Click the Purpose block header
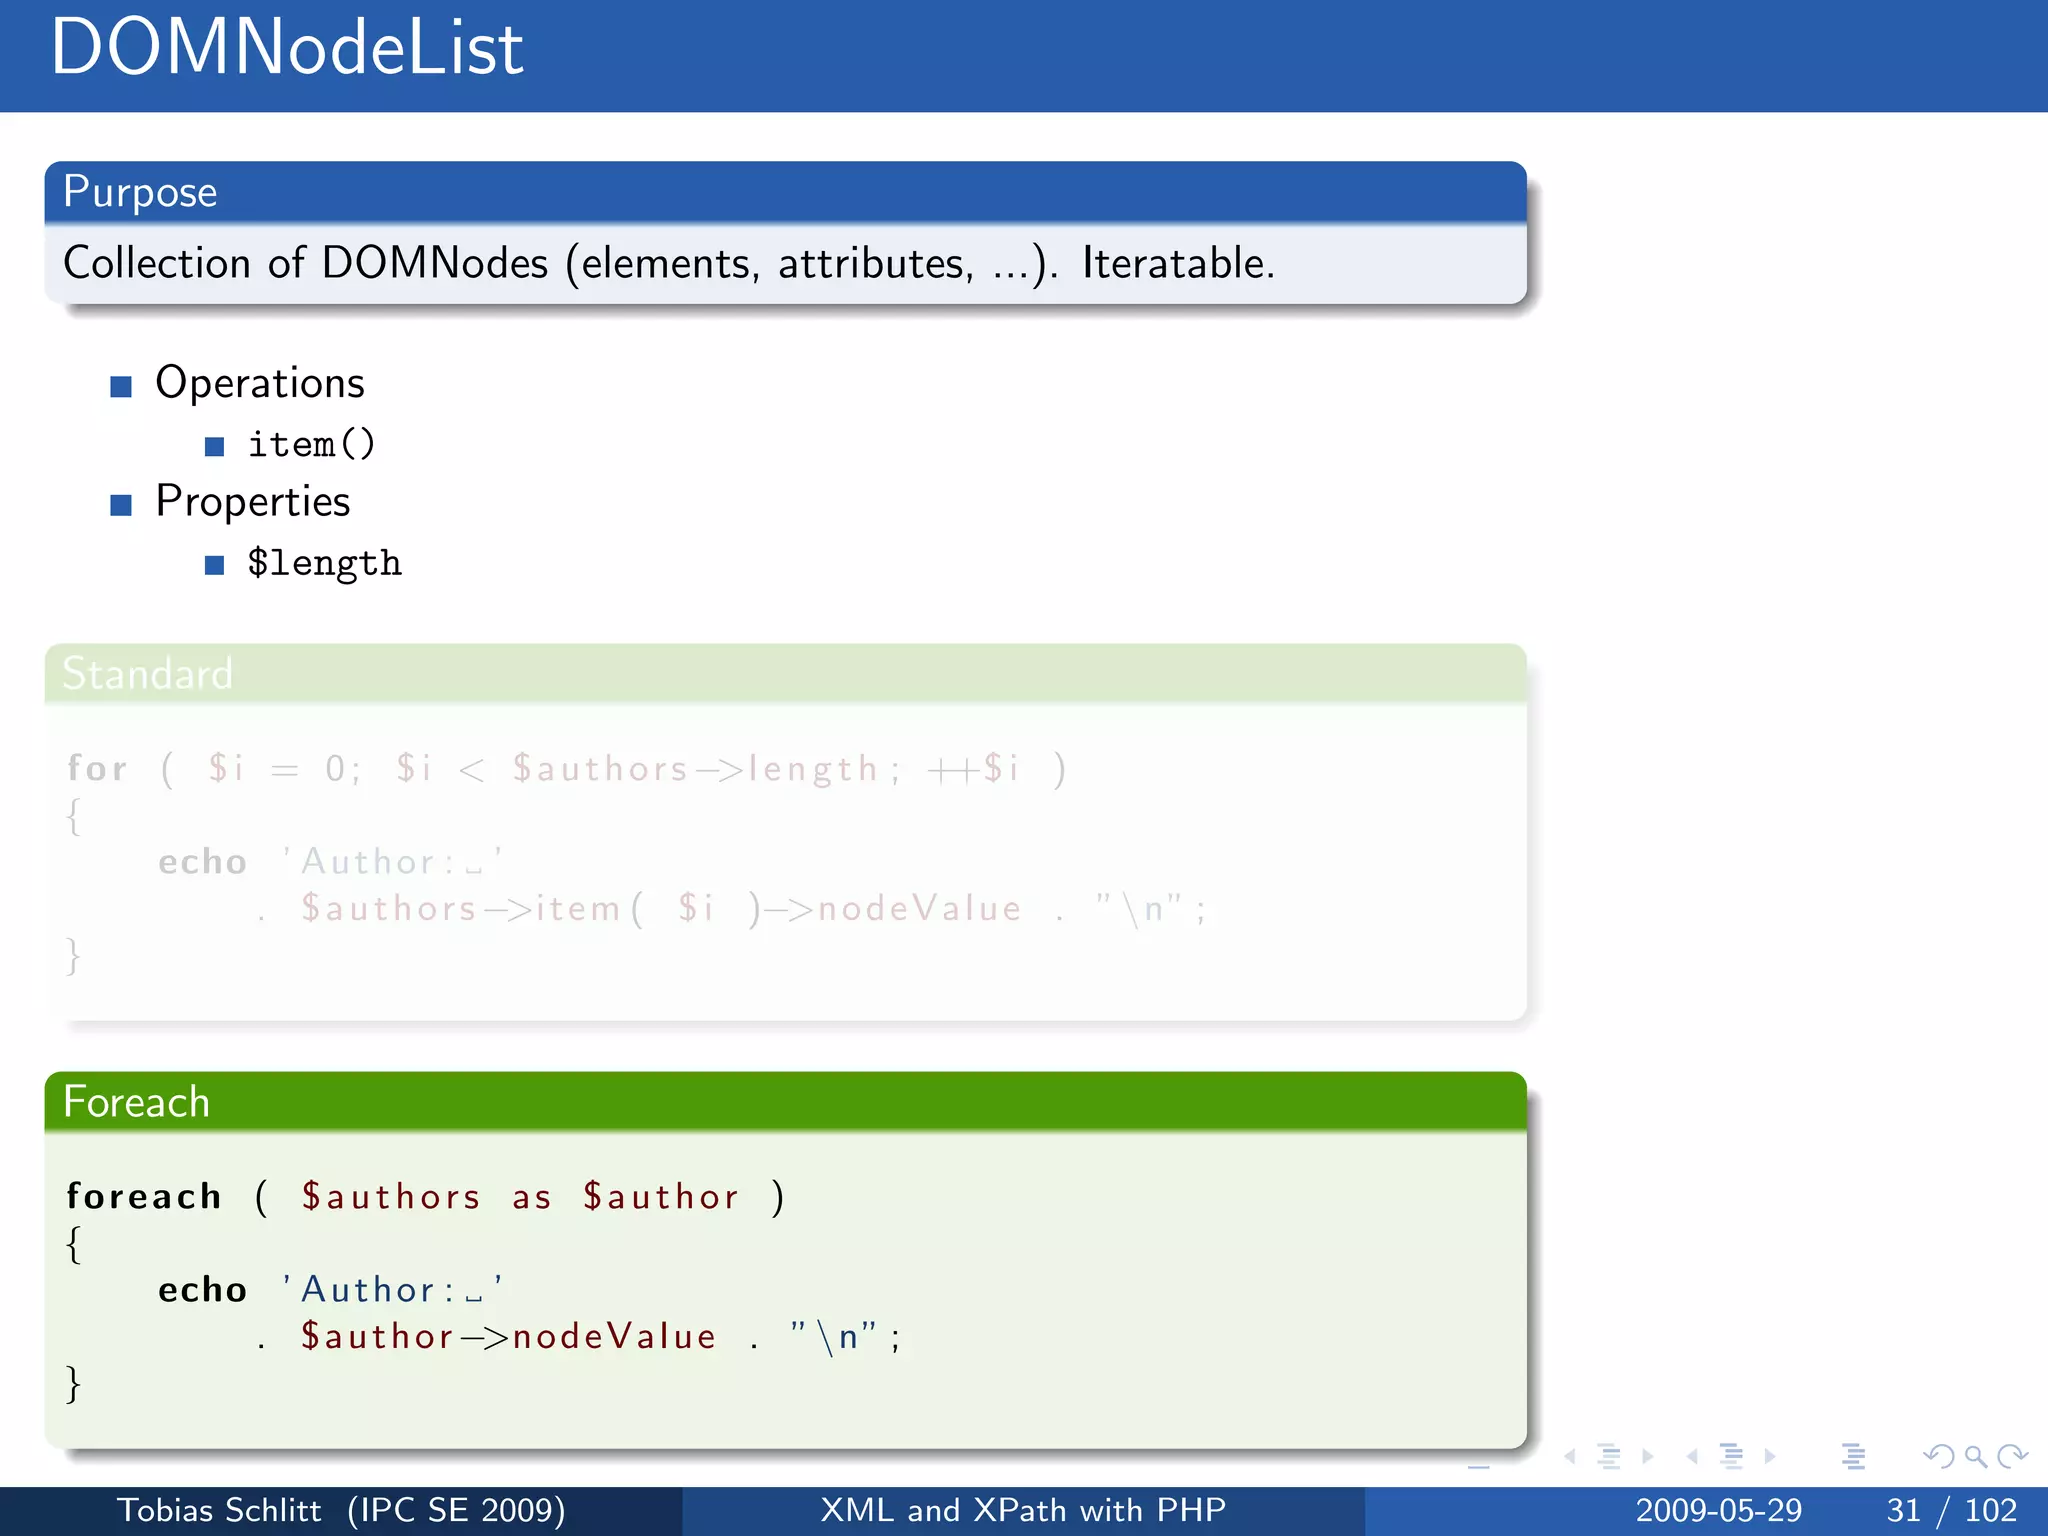Image resolution: width=2048 pixels, height=1536 pixels. 140,191
